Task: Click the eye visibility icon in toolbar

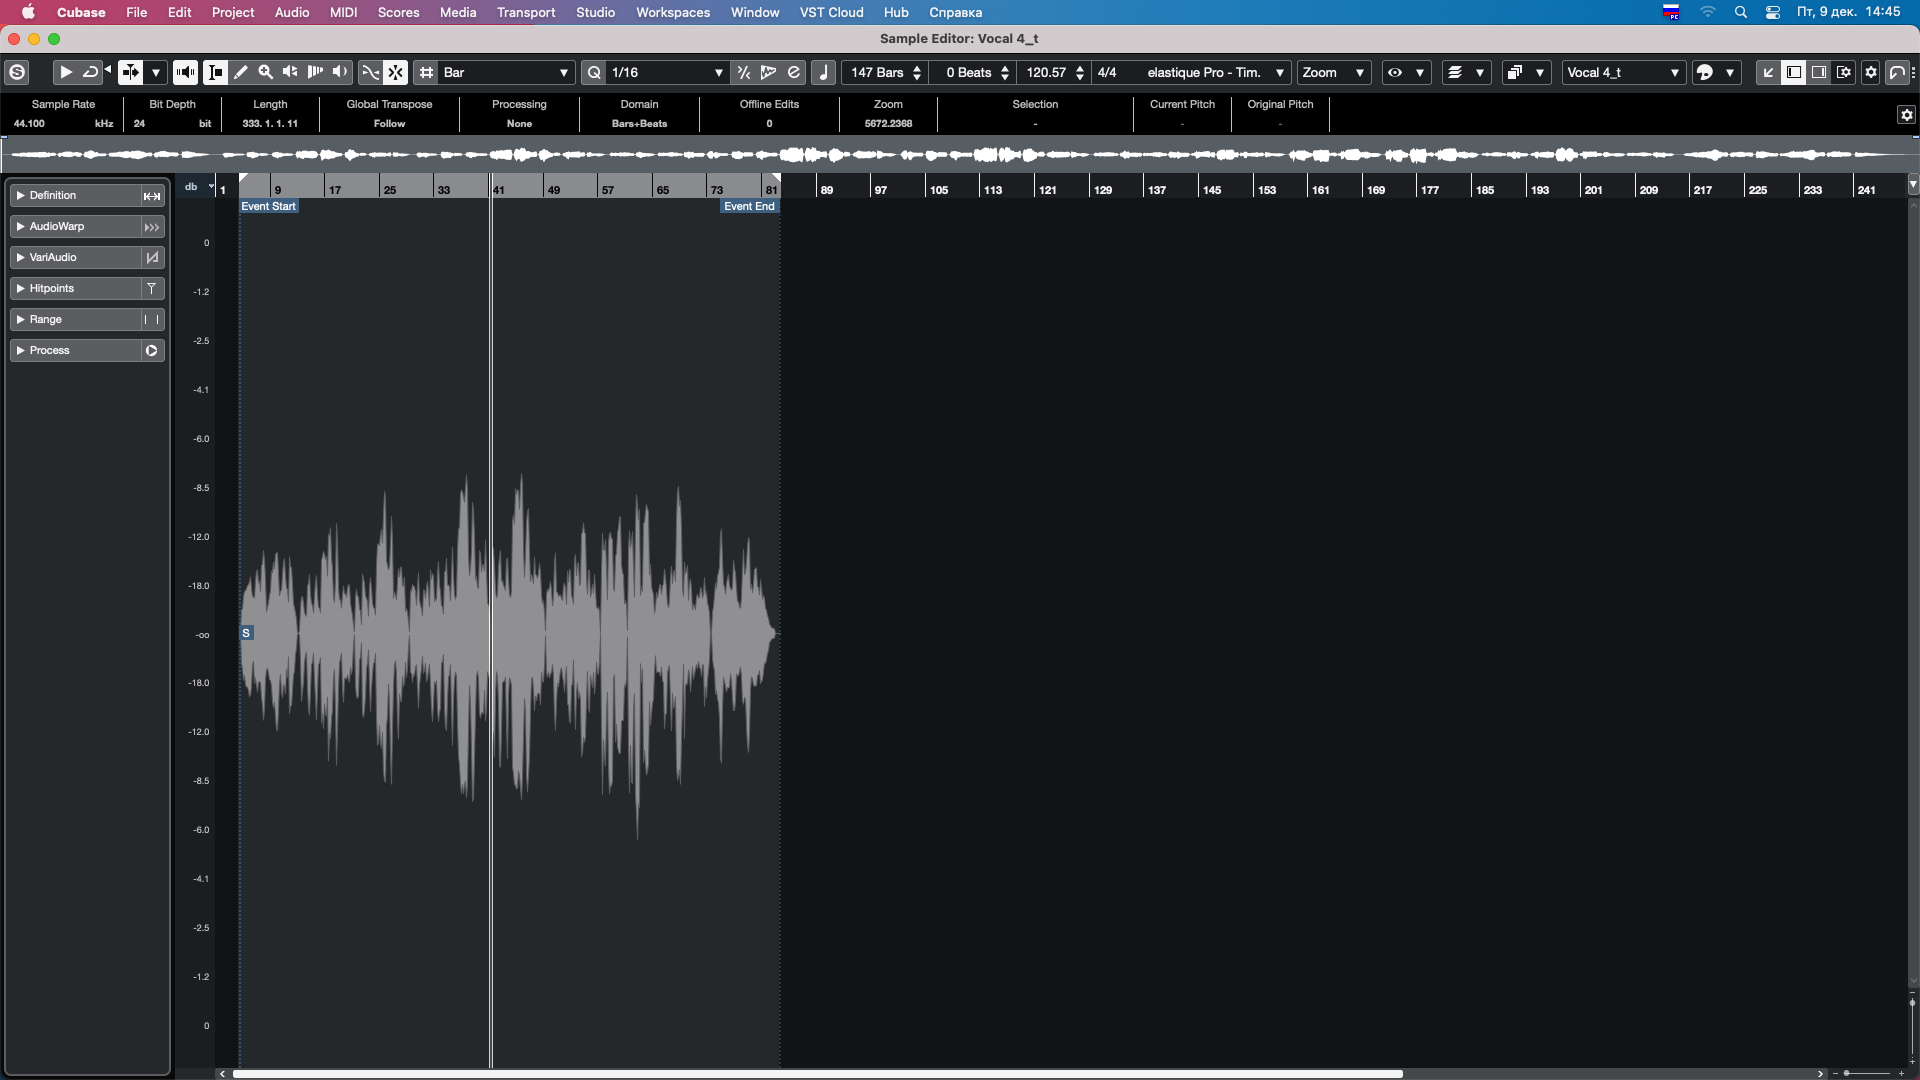Action: (1395, 72)
